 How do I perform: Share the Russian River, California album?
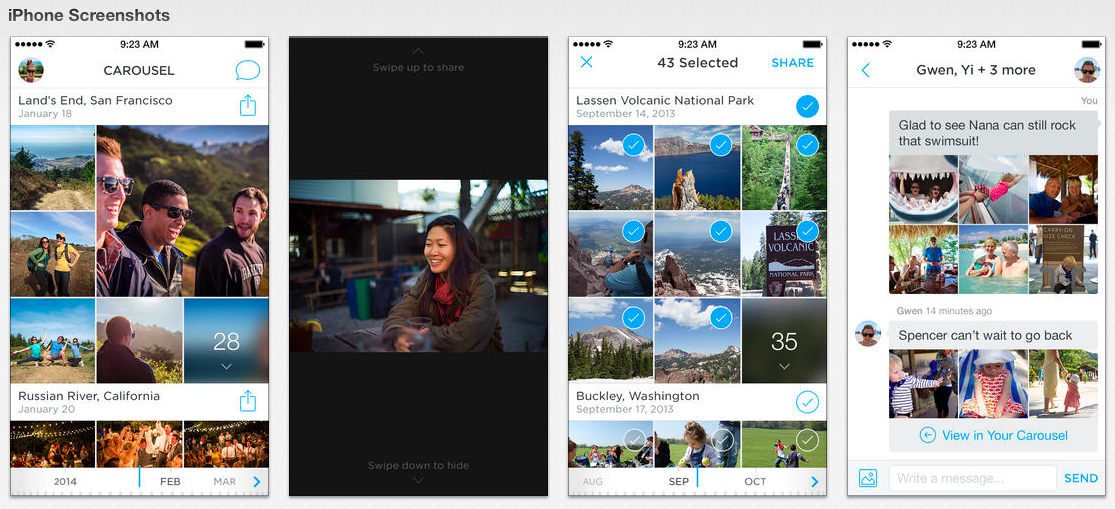click(x=247, y=401)
